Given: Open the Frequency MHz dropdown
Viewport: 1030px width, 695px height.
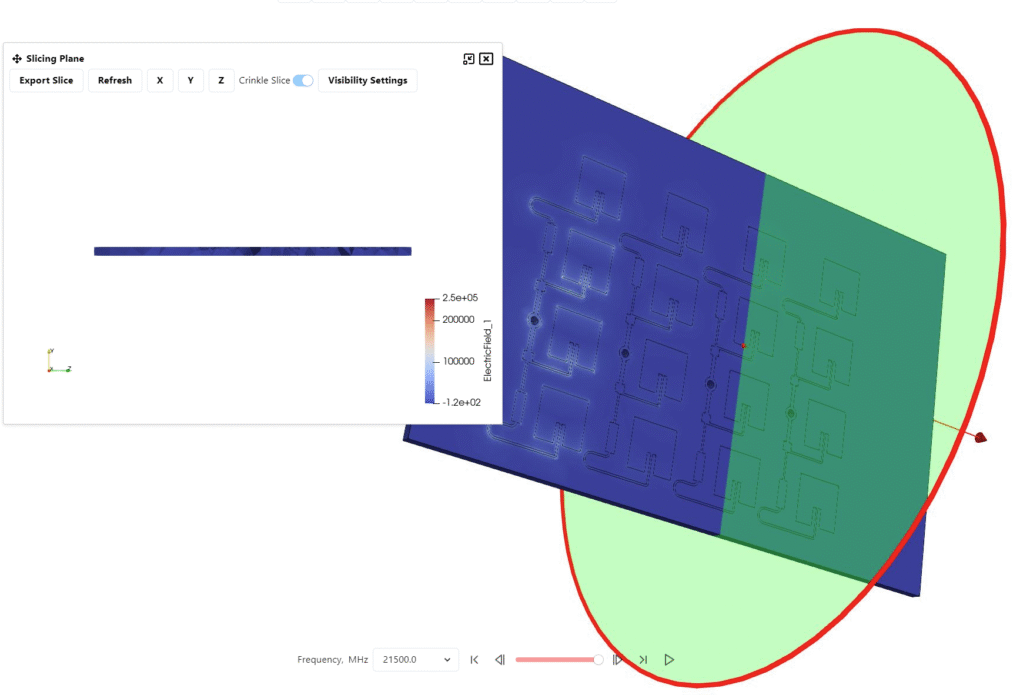Looking at the screenshot, I should 415,660.
